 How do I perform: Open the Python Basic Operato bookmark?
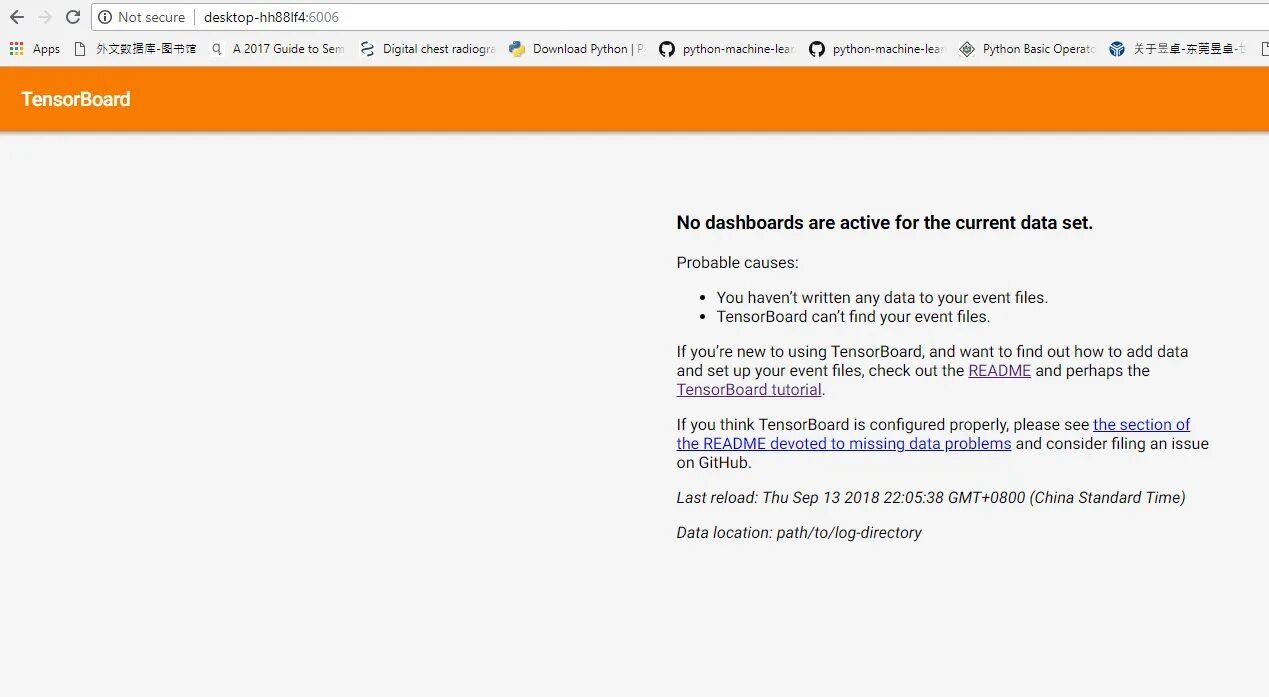tap(1027, 48)
